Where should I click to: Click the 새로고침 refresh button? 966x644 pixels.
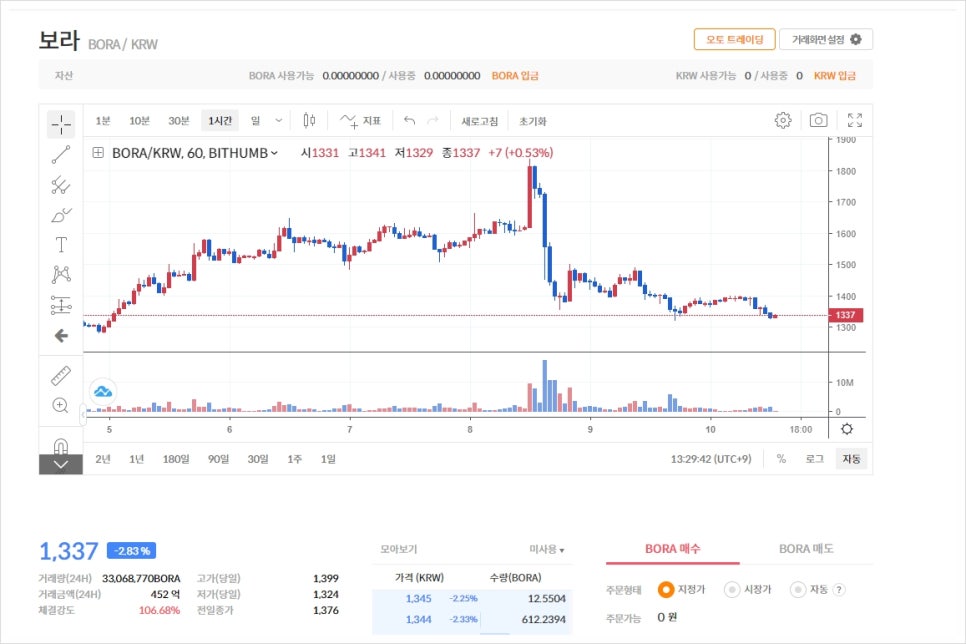479,121
